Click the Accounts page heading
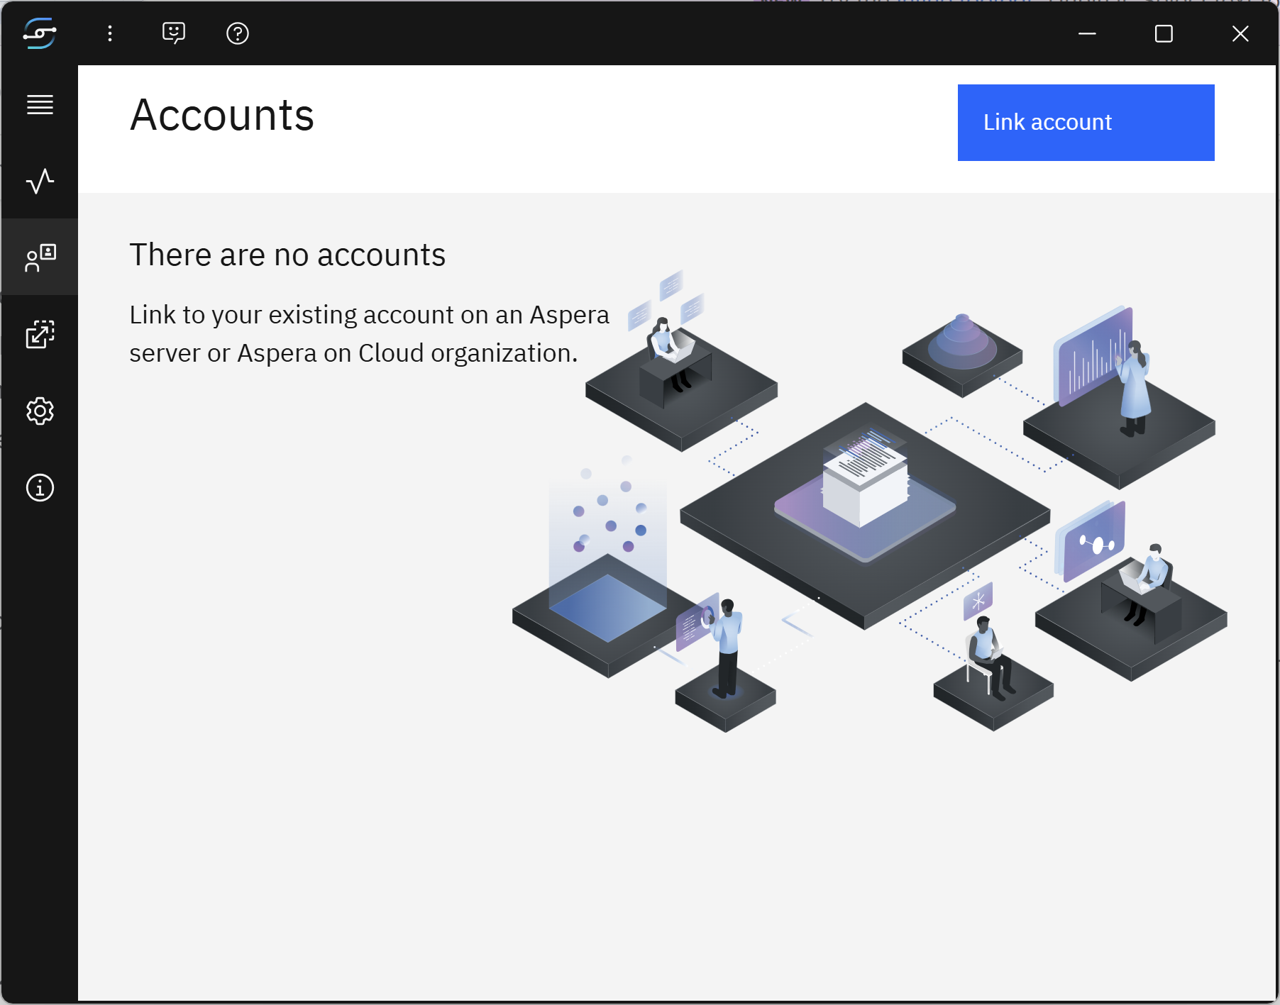Image resolution: width=1280 pixels, height=1005 pixels. coord(222,115)
